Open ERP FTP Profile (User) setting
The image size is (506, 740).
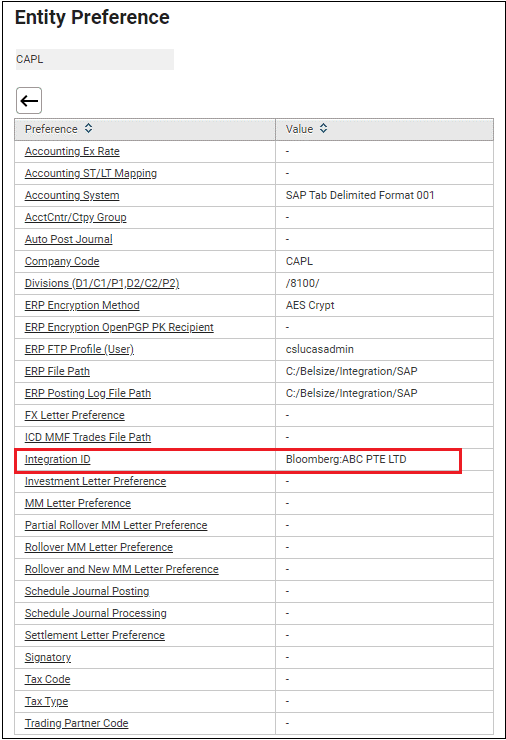[x=79, y=349]
